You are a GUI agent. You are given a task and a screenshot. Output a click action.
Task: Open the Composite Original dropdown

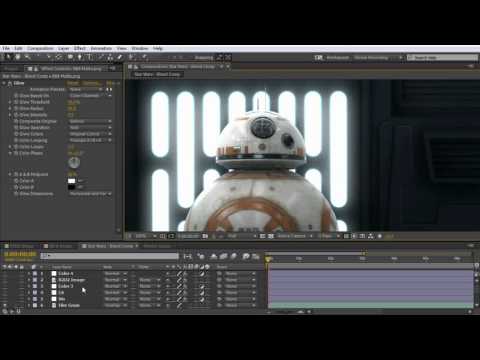click(90, 121)
